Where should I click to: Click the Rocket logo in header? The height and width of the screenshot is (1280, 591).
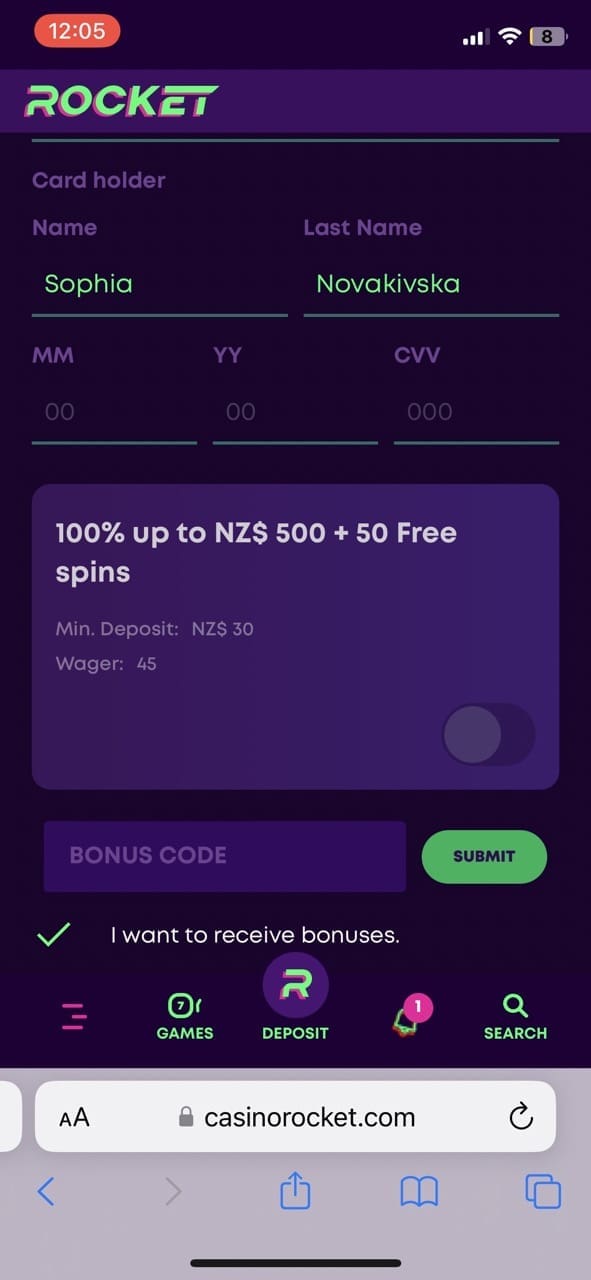(x=122, y=101)
